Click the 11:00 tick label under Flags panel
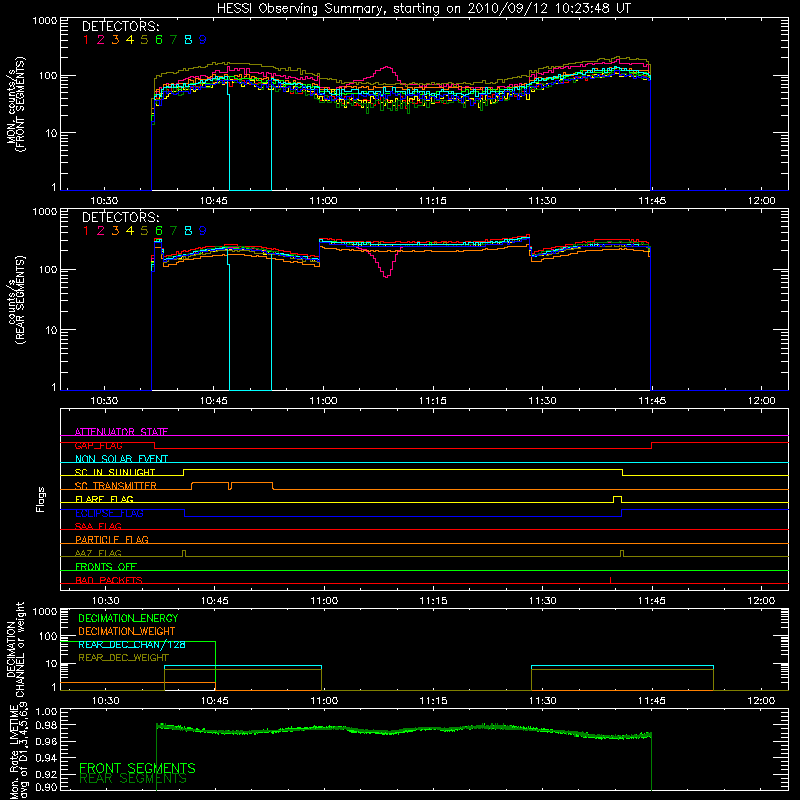This screenshot has height=800, width=800. [324, 601]
